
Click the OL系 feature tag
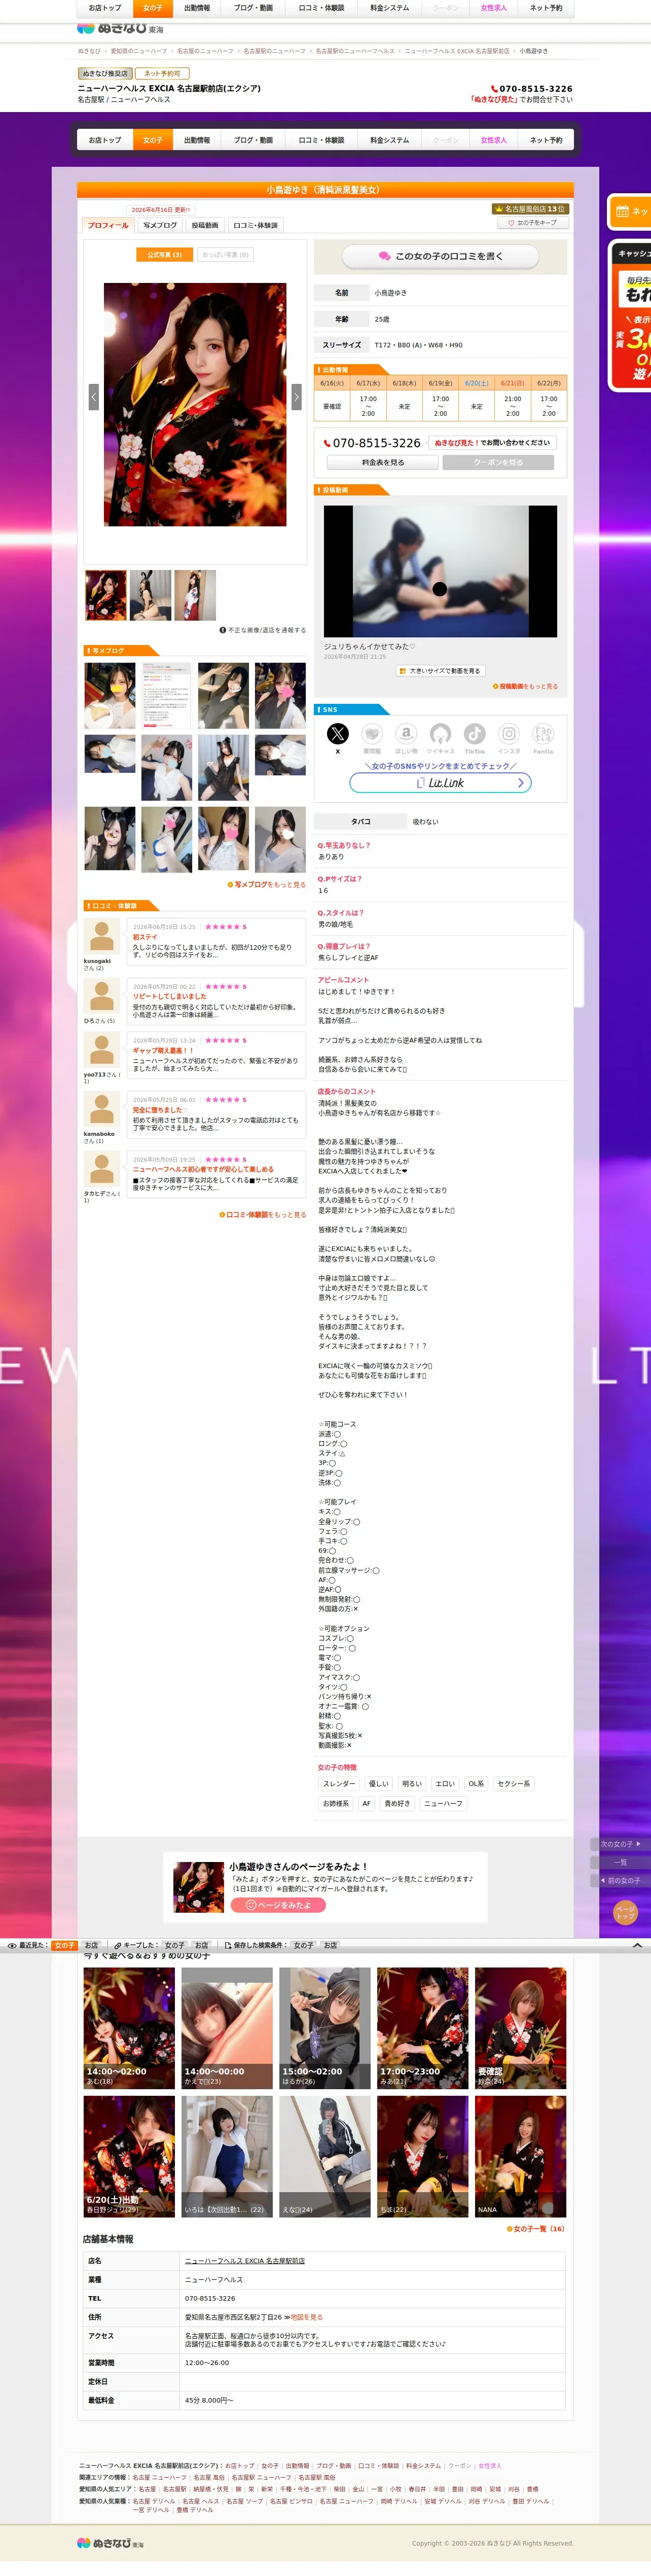click(476, 1783)
